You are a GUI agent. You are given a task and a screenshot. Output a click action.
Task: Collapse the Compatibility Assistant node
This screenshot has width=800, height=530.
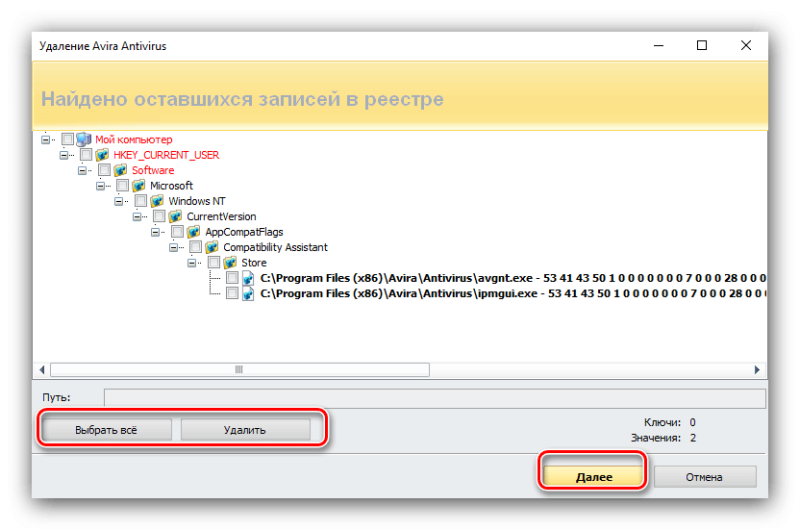(174, 247)
